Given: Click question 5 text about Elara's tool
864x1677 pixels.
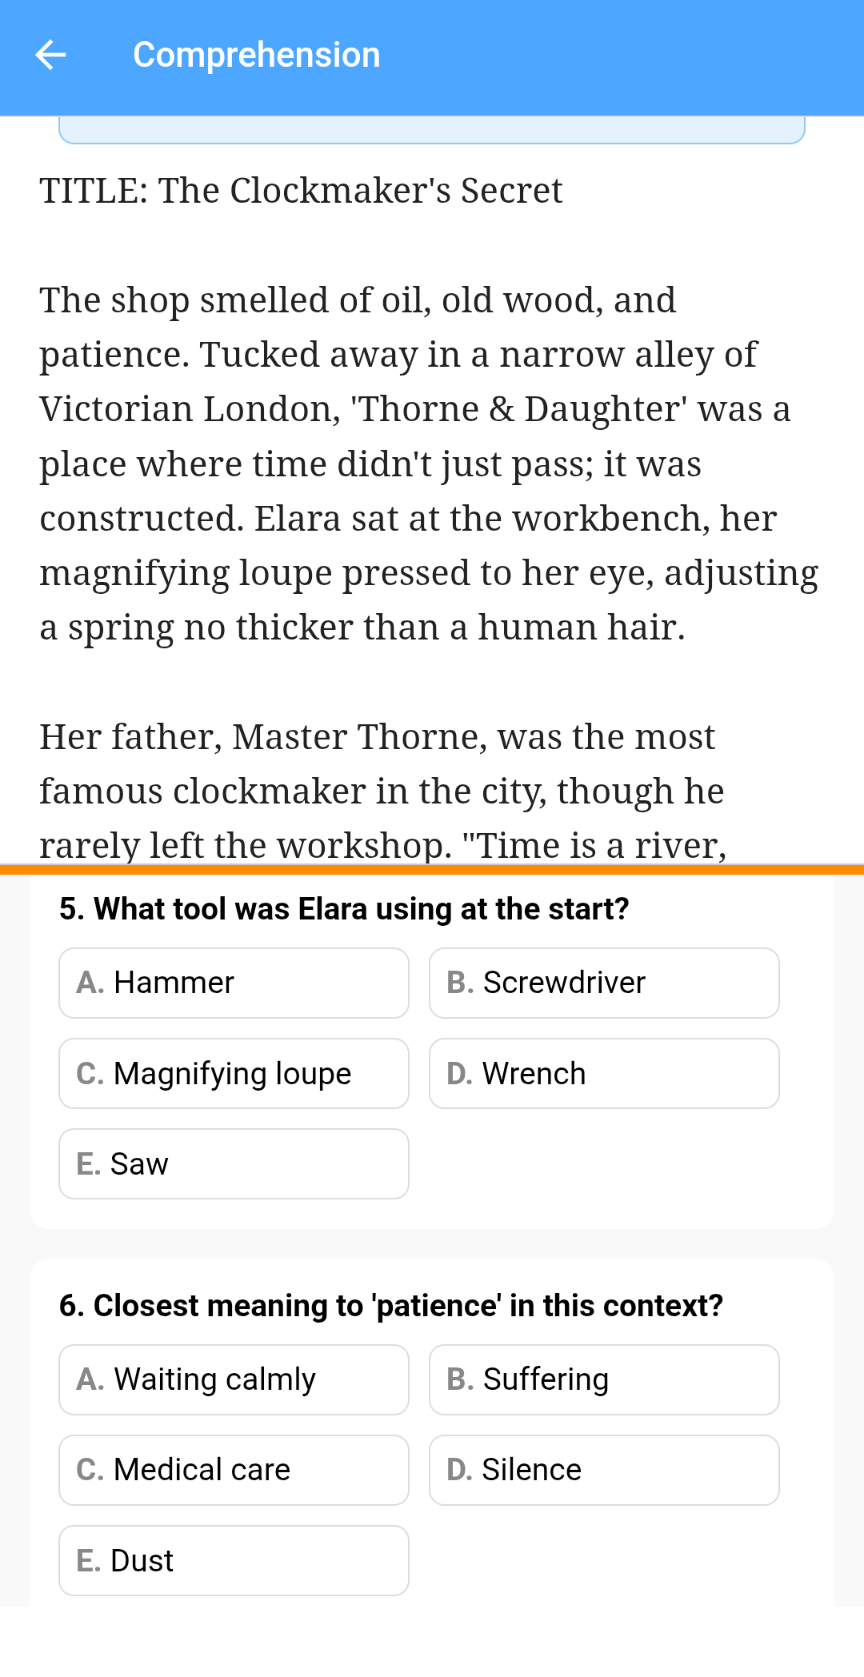Looking at the screenshot, I should [x=344, y=909].
